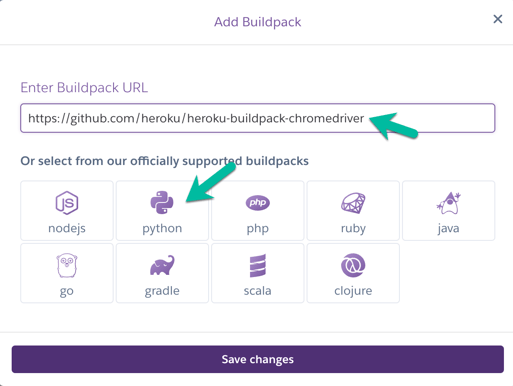Select the go gopher icon
This screenshot has height=386, width=513.
coord(67,265)
